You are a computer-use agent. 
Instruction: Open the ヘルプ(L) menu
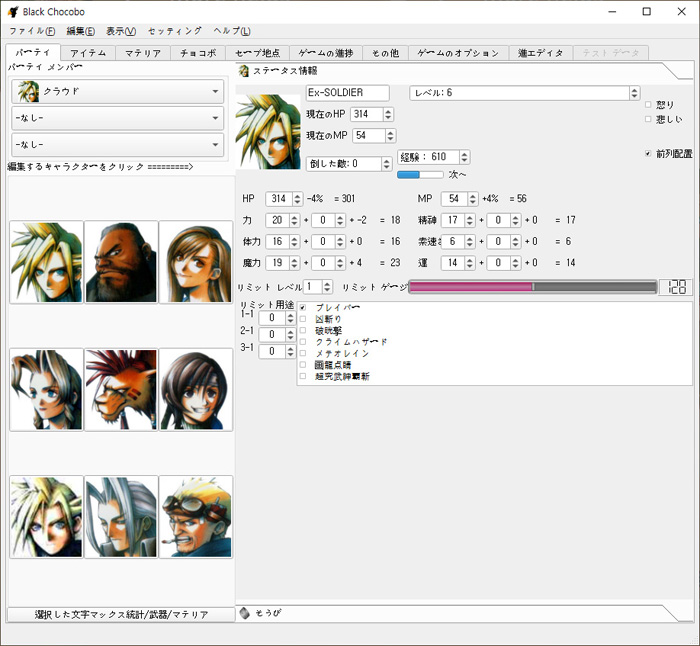pos(231,31)
